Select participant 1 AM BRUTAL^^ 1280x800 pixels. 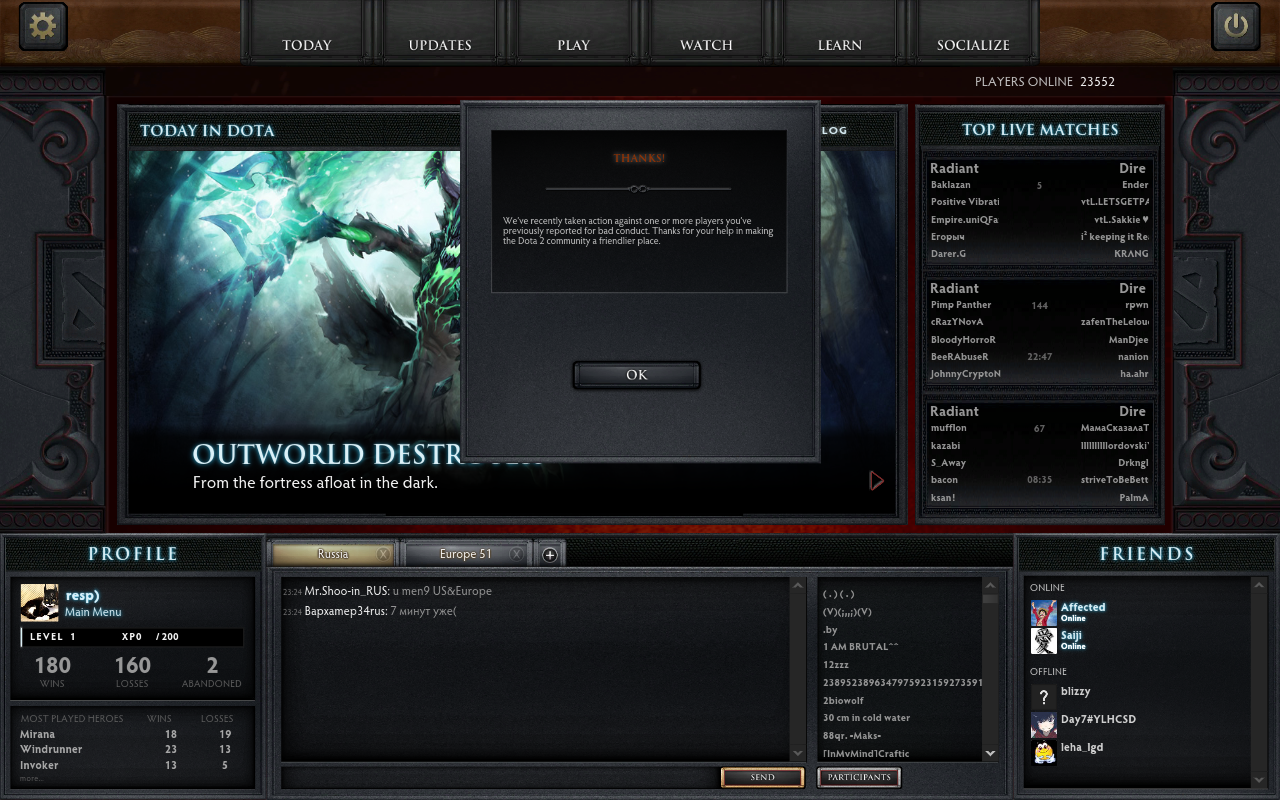point(861,647)
